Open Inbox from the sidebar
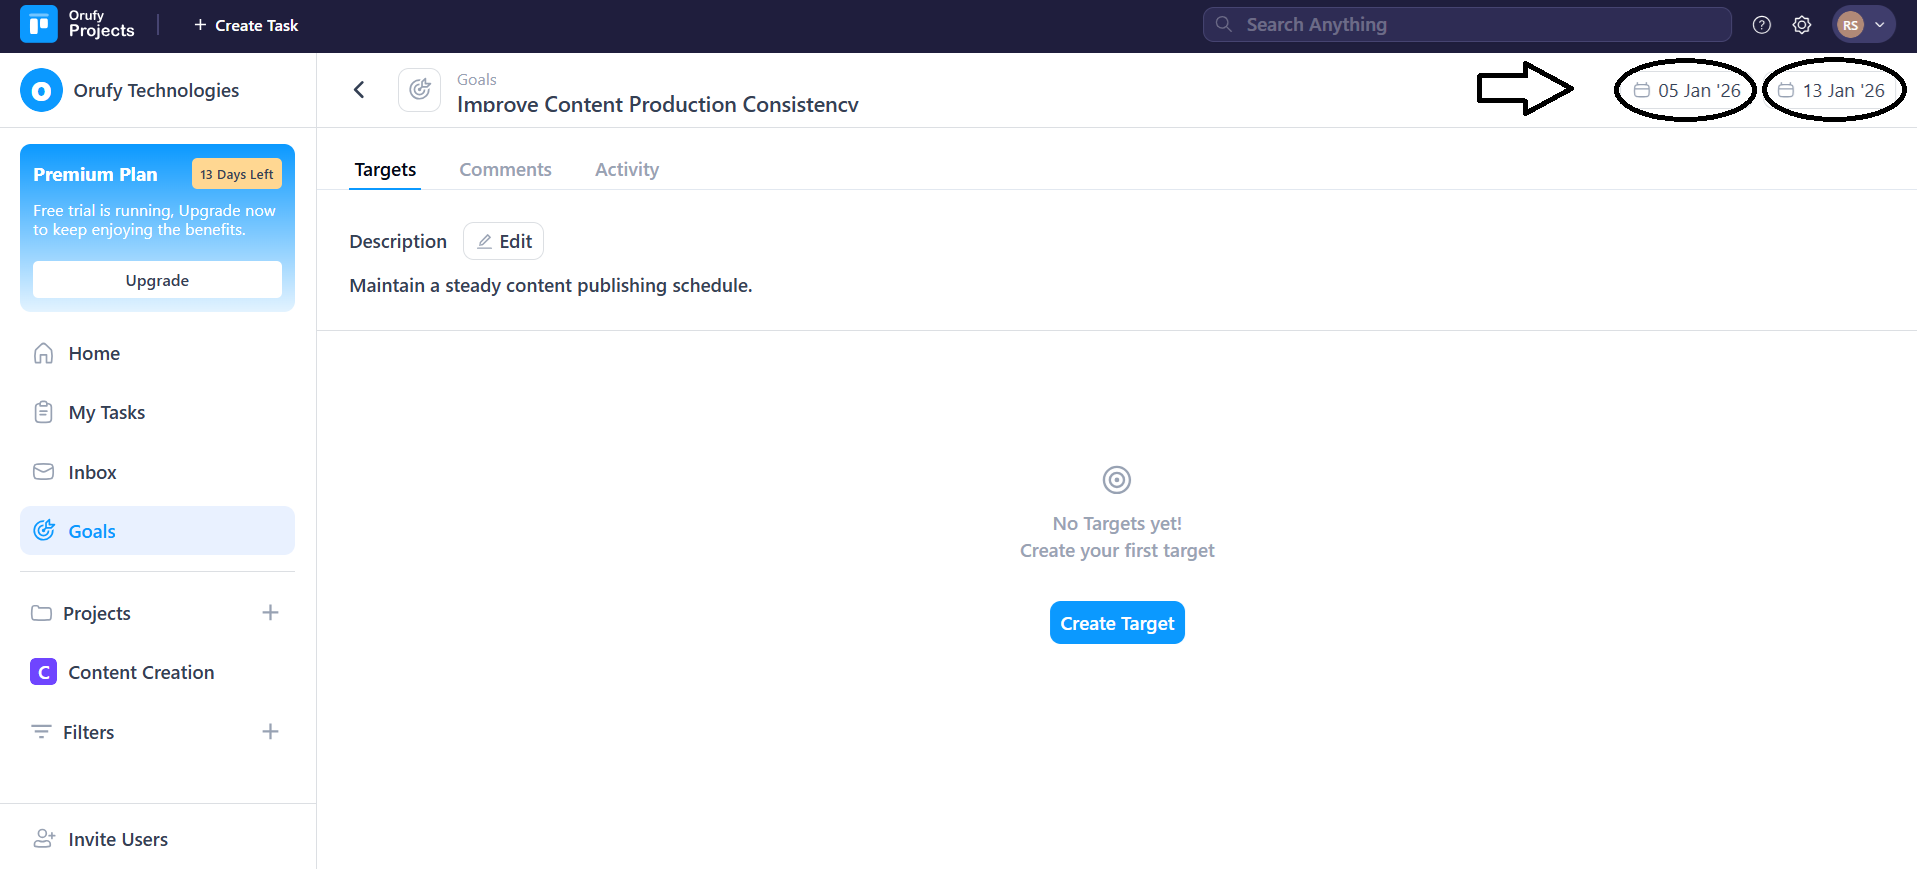 [x=92, y=473]
